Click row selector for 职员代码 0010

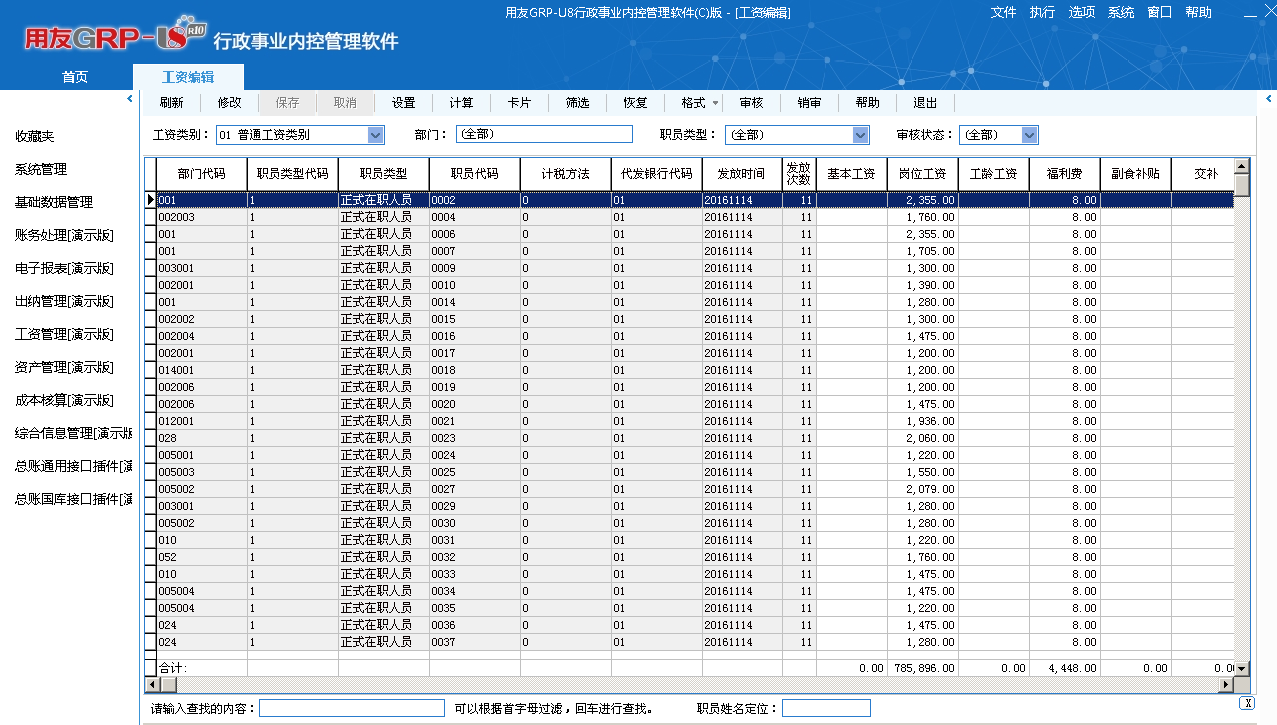[150, 285]
